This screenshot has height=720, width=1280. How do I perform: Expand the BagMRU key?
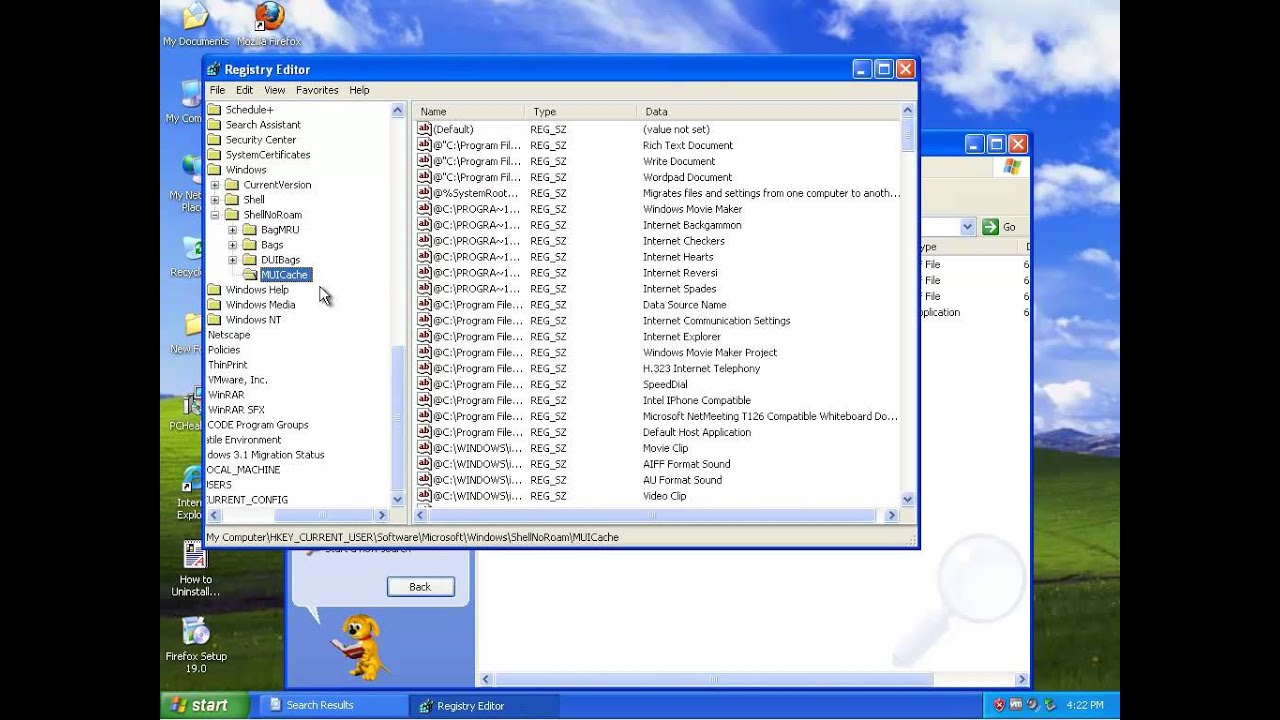point(233,230)
